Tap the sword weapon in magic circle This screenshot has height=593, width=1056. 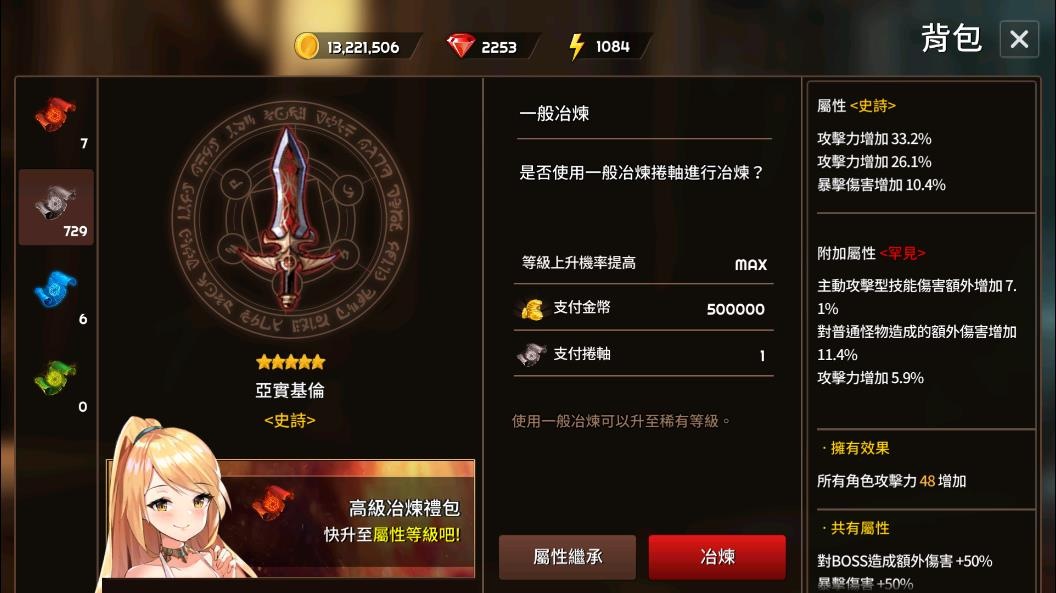[x=290, y=219]
